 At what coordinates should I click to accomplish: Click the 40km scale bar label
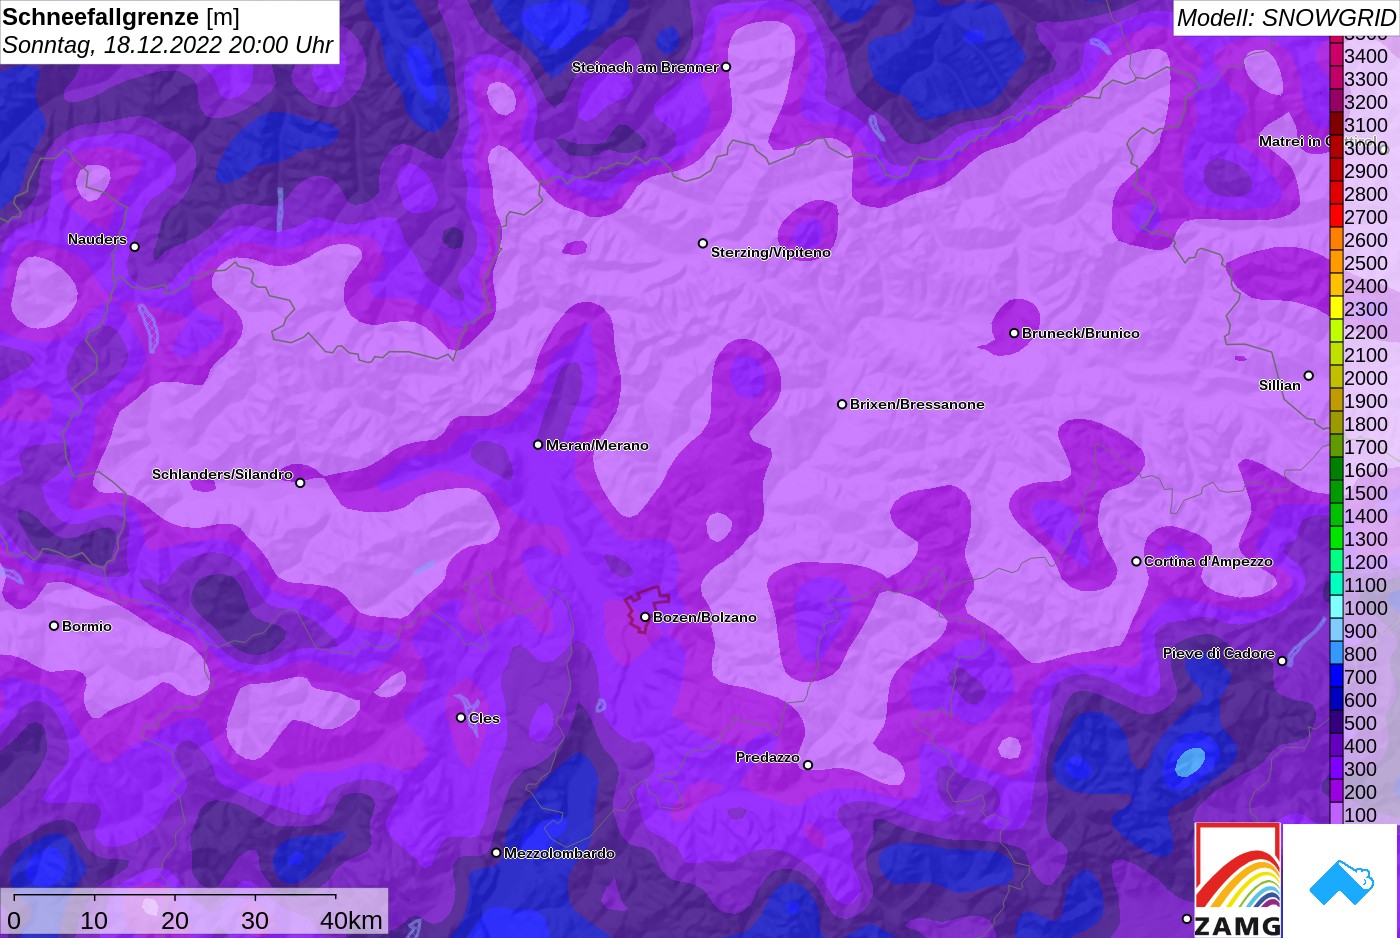pos(351,920)
